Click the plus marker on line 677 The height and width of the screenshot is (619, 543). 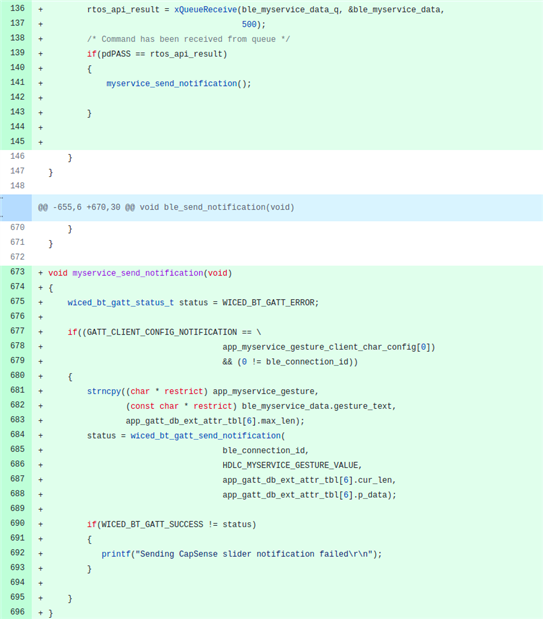[x=40, y=332]
